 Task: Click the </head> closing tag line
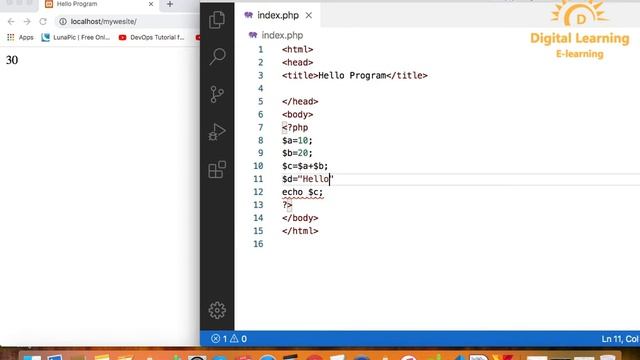300,101
